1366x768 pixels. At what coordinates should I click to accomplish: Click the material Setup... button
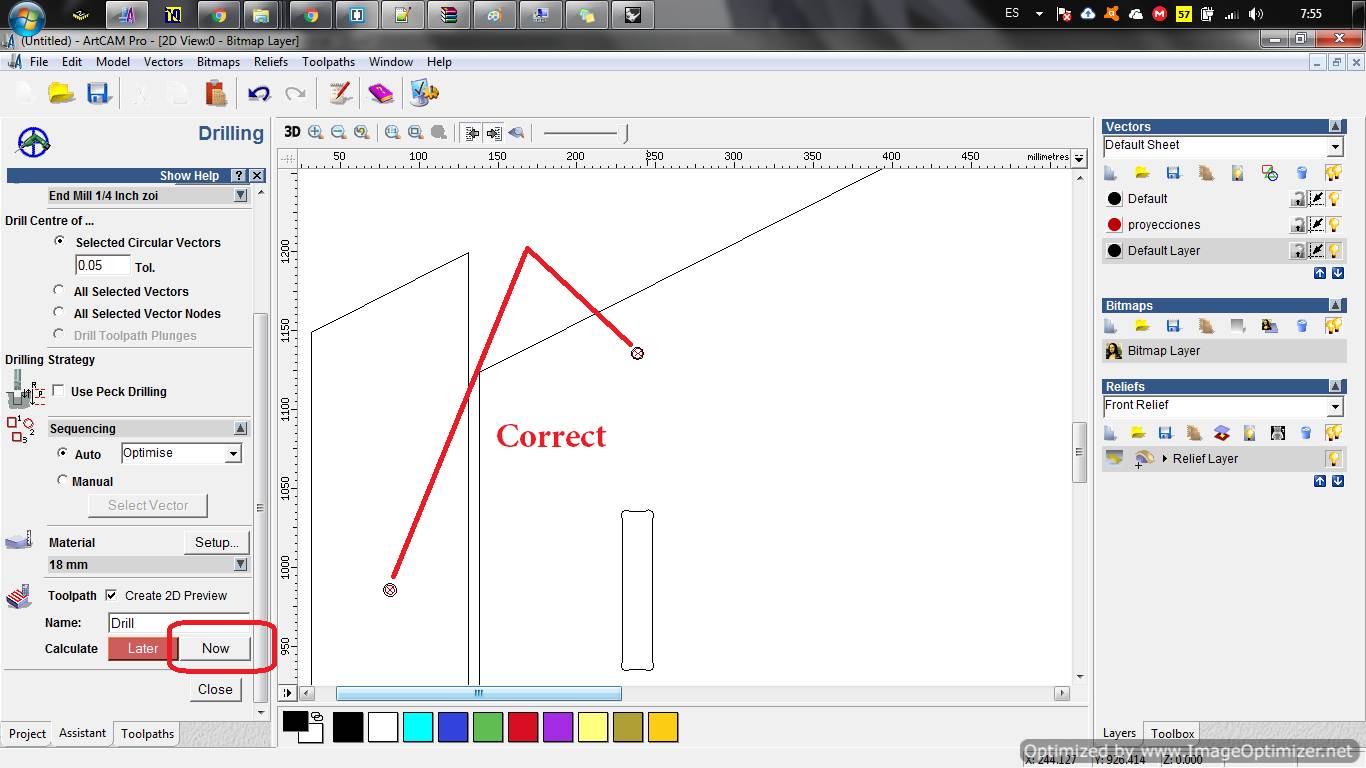(x=216, y=542)
